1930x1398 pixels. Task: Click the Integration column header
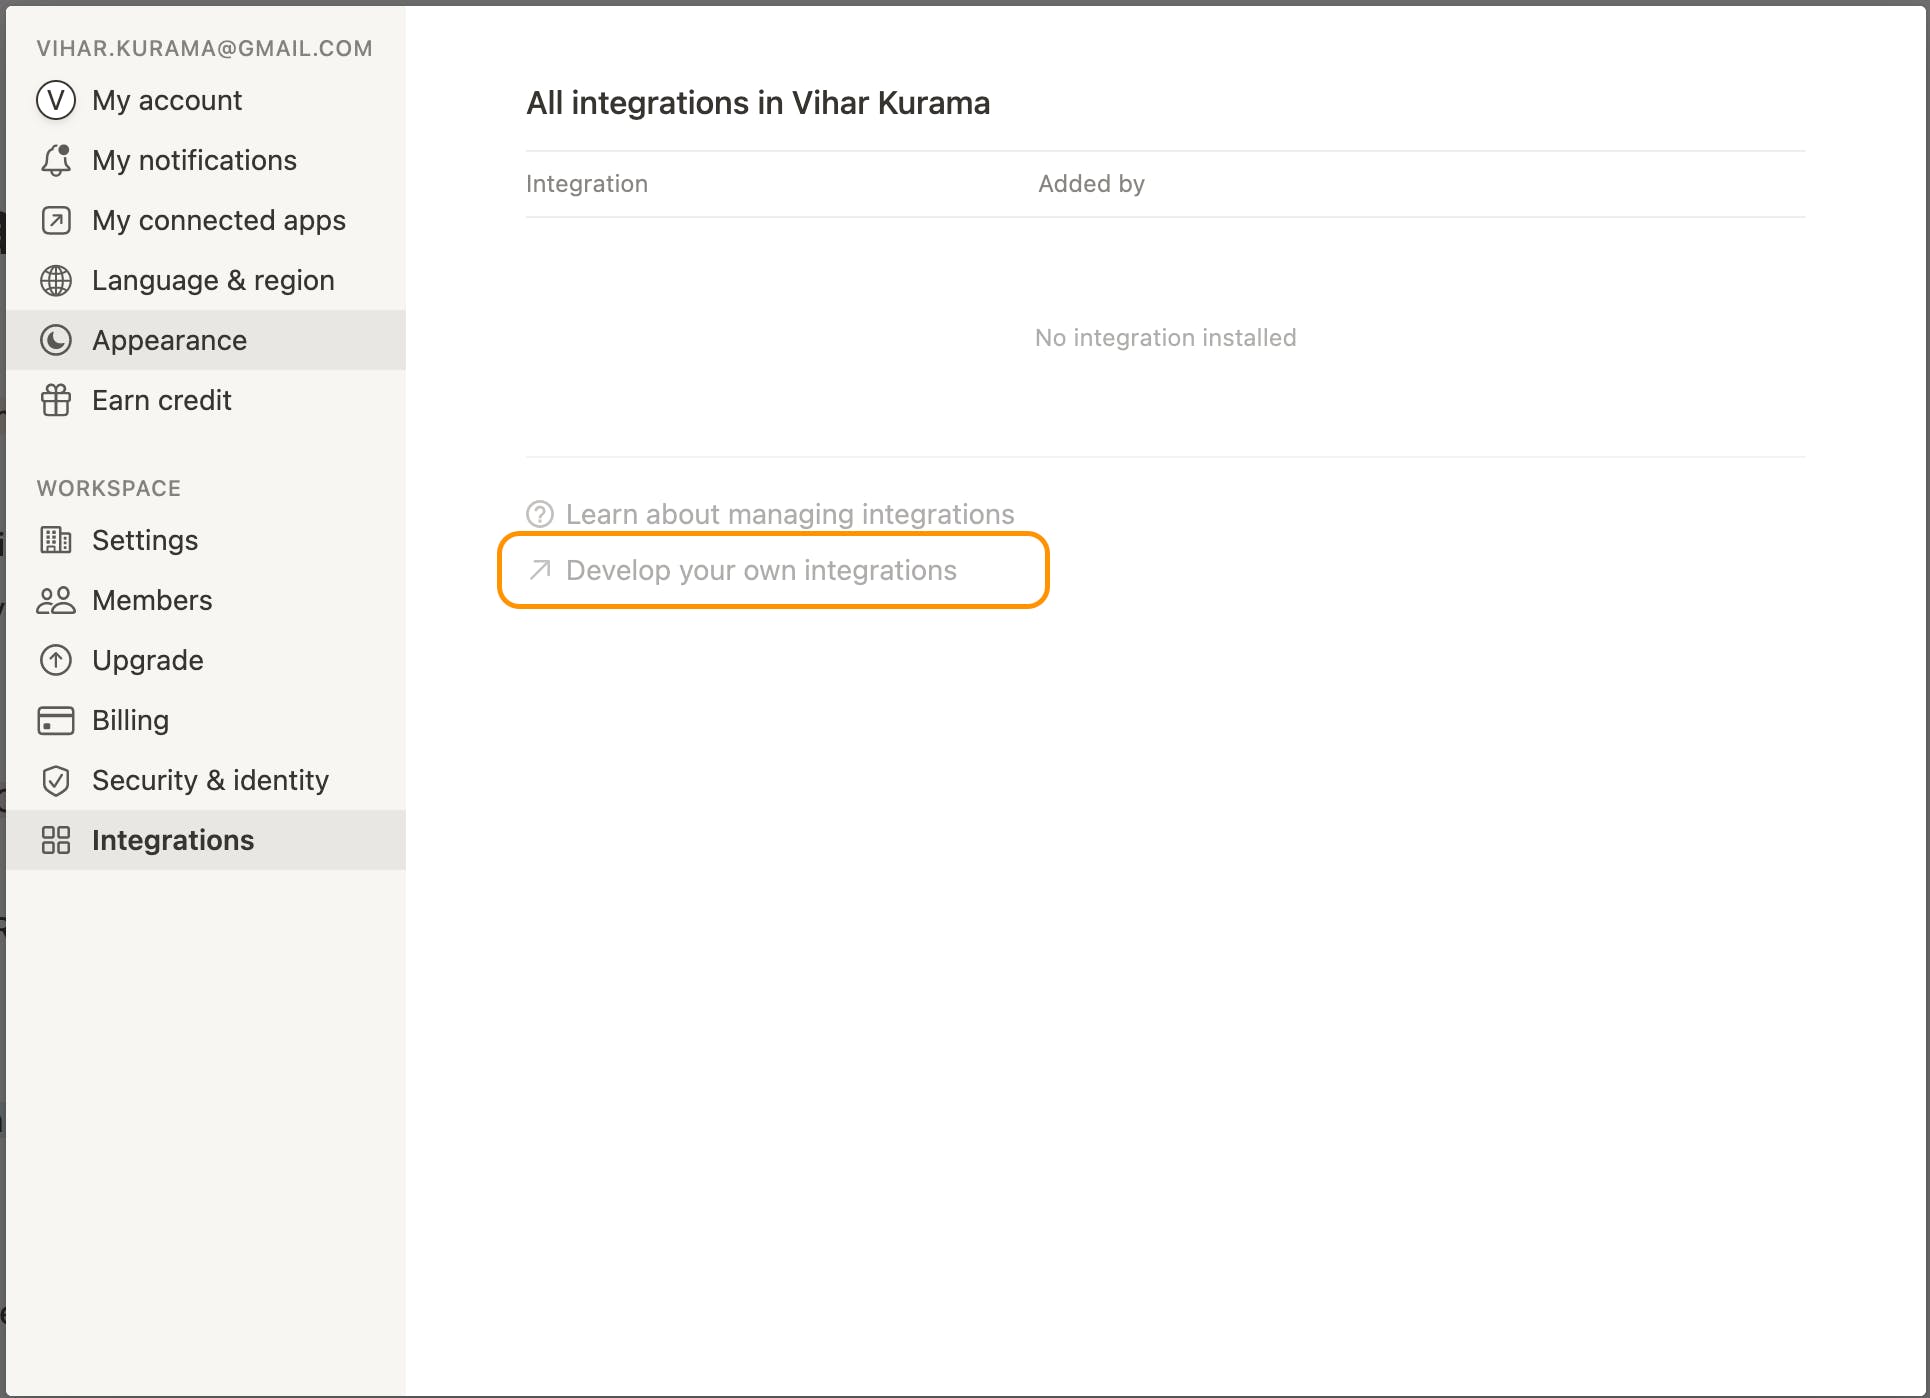[587, 184]
